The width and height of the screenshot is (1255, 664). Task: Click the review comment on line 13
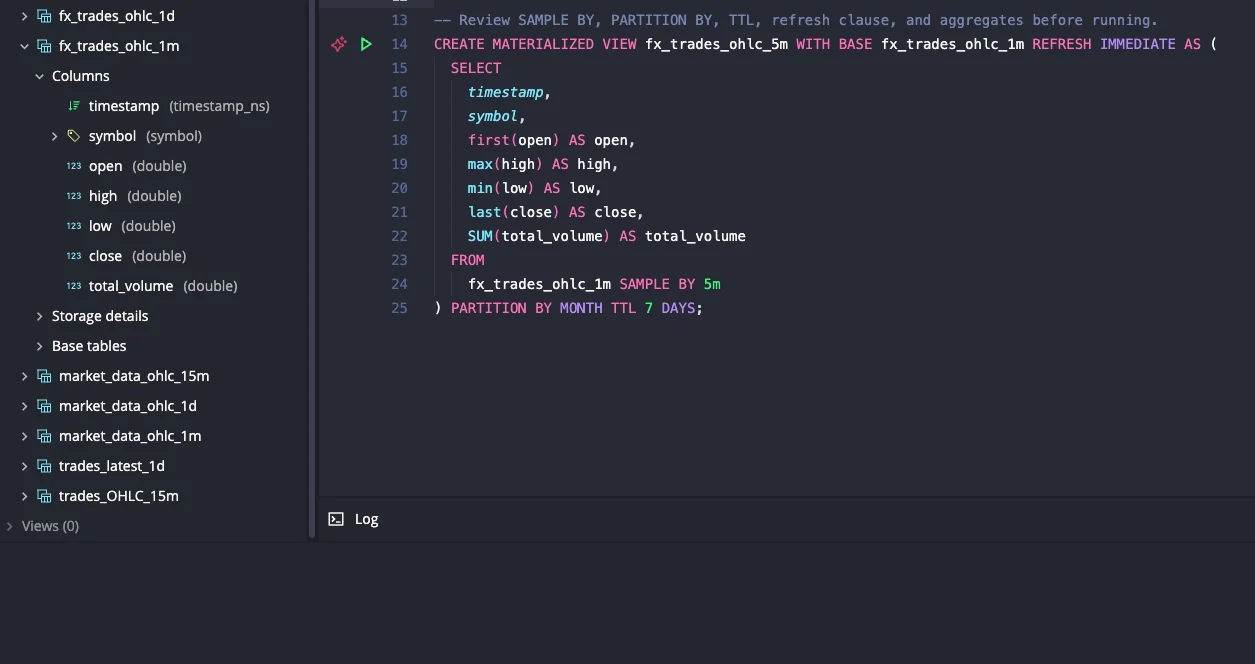point(796,20)
